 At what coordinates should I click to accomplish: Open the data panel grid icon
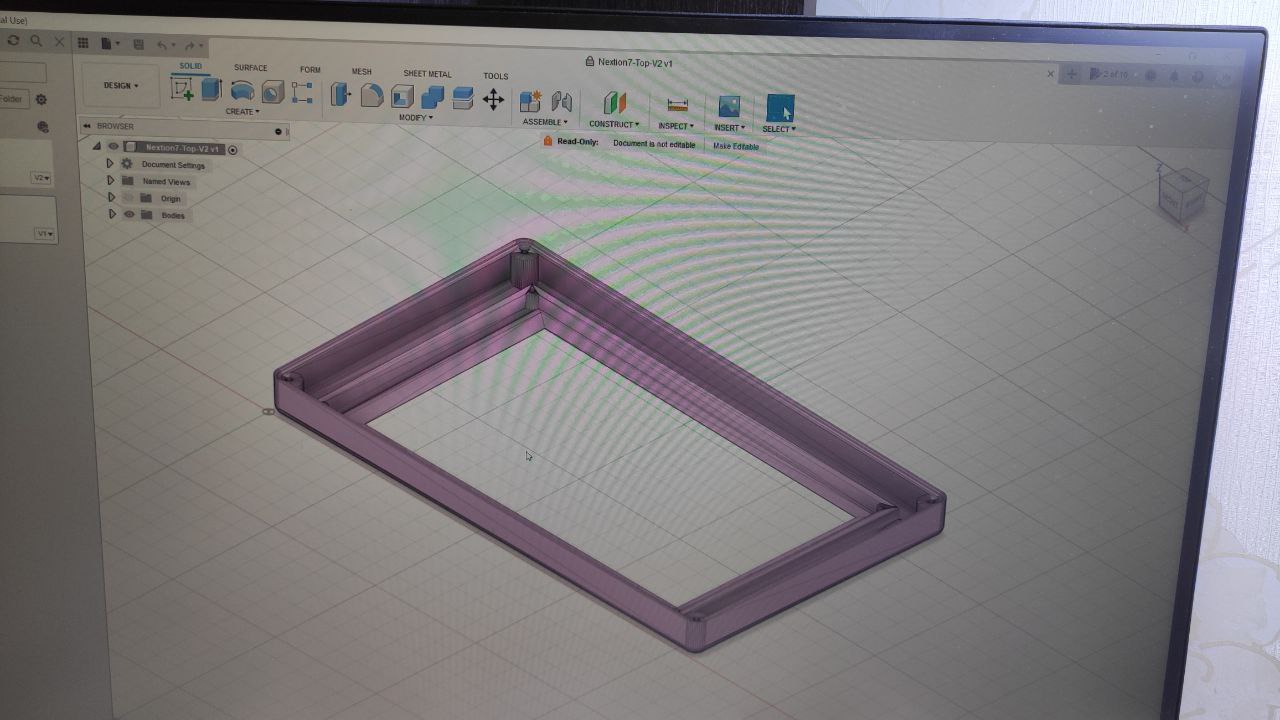tap(83, 43)
